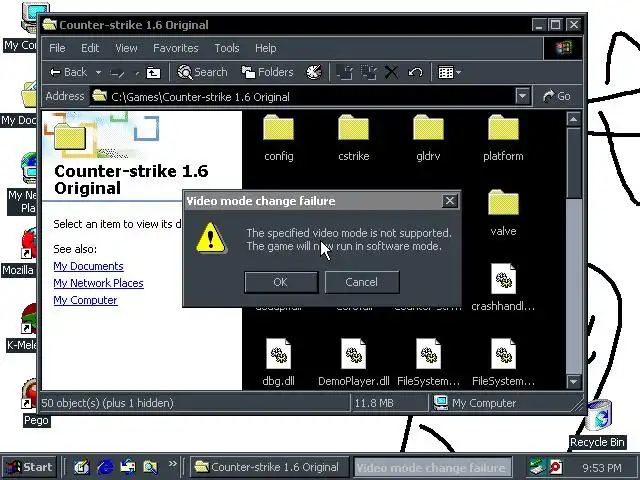Click Cancel in the video mode dialog
The width and height of the screenshot is (640, 480).
click(x=362, y=282)
